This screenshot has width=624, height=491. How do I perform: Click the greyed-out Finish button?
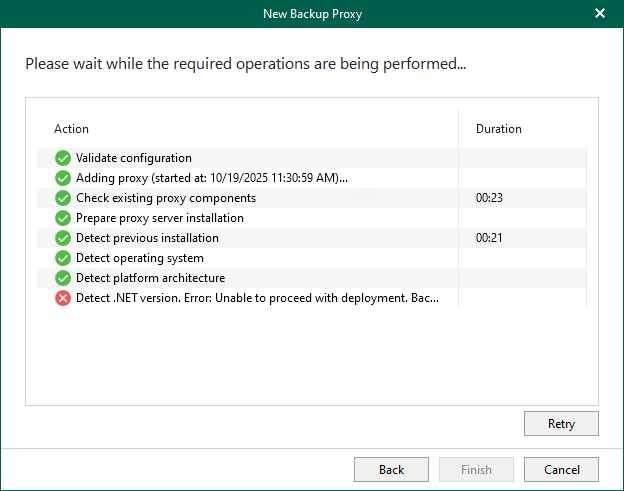pyautogui.click(x=476, y=469)
